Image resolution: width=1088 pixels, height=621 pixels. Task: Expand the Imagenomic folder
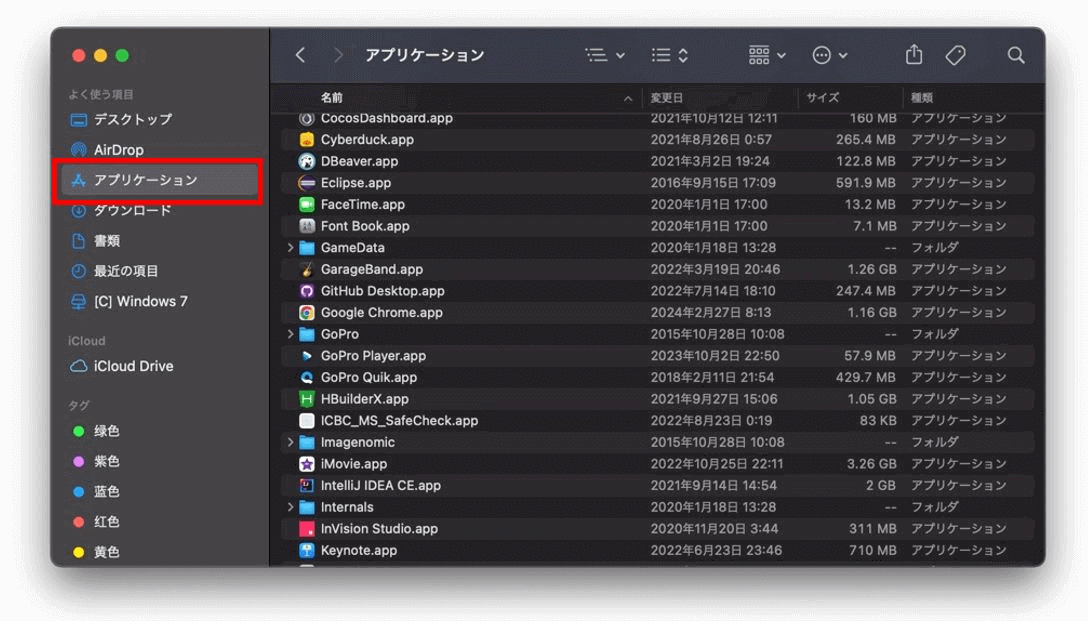click(x=290, y=443)
